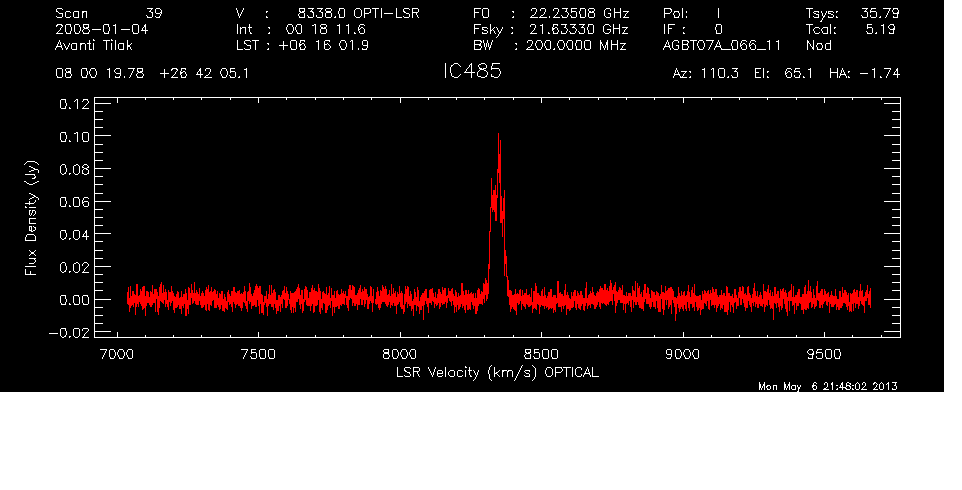Viewport: 962px width, 490px height.
Task: Click y-axis tick label 0.00
Action: 74,300
